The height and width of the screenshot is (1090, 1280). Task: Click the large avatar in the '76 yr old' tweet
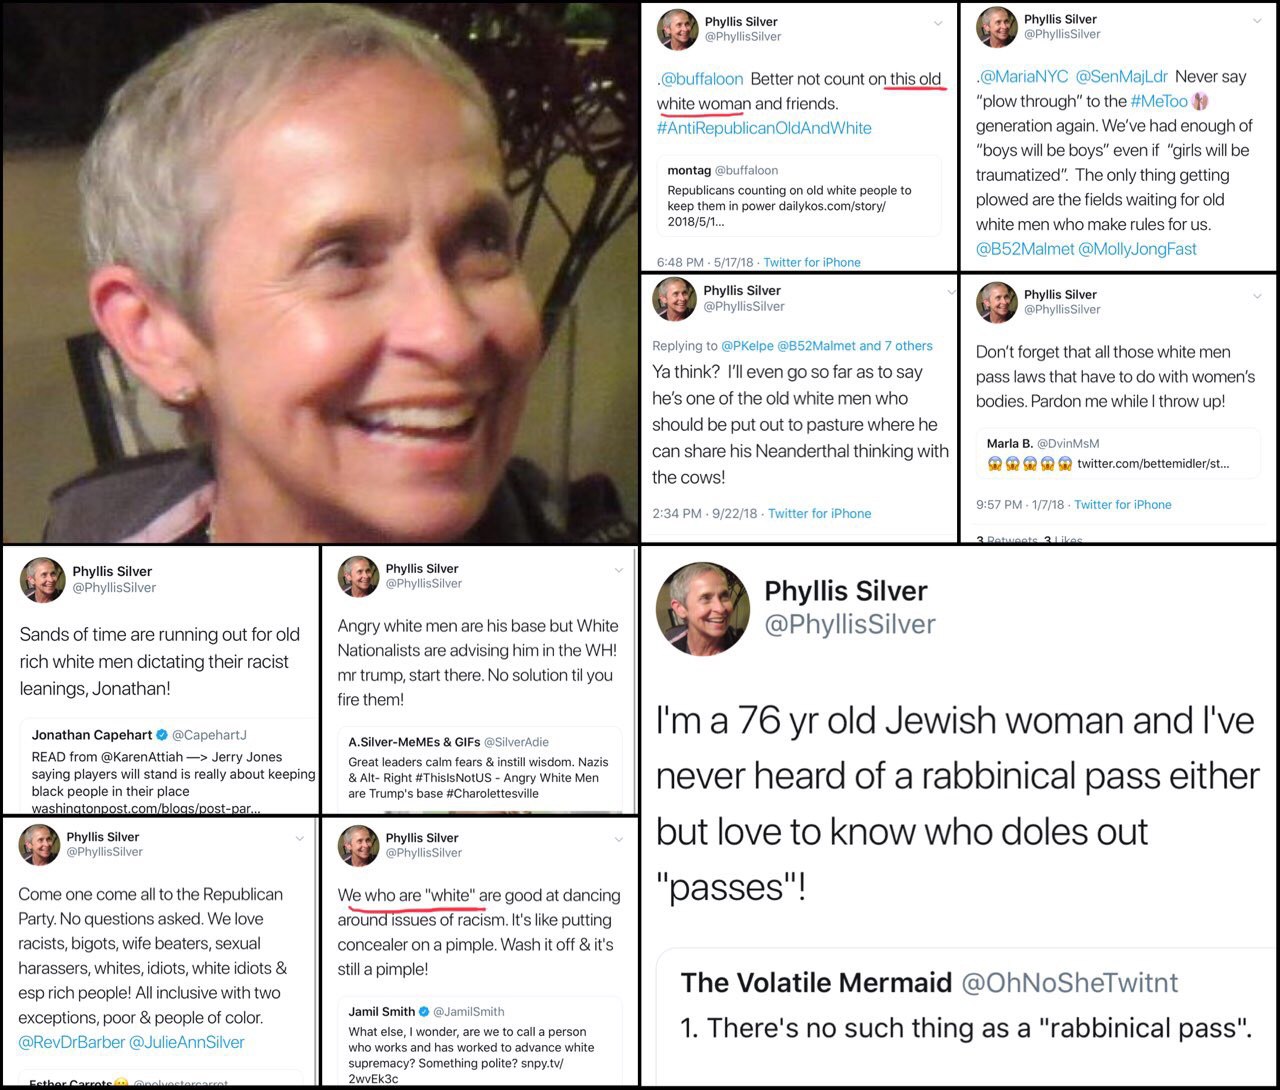coord(703,609)
